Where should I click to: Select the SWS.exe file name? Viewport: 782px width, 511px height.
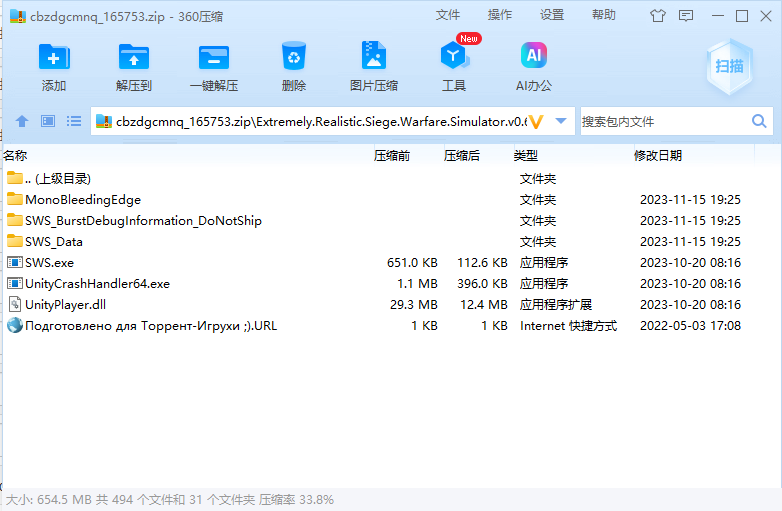(x=49, y=262)
